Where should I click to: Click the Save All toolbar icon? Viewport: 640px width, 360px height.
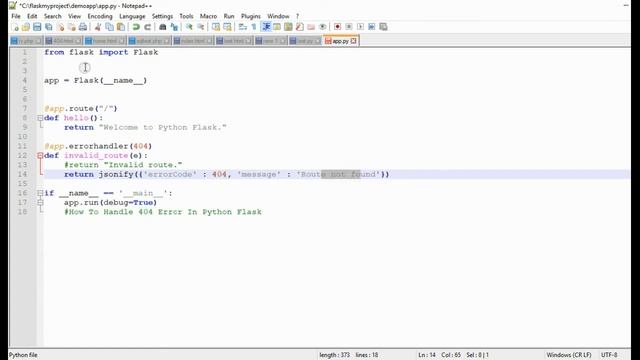(49, 27)
